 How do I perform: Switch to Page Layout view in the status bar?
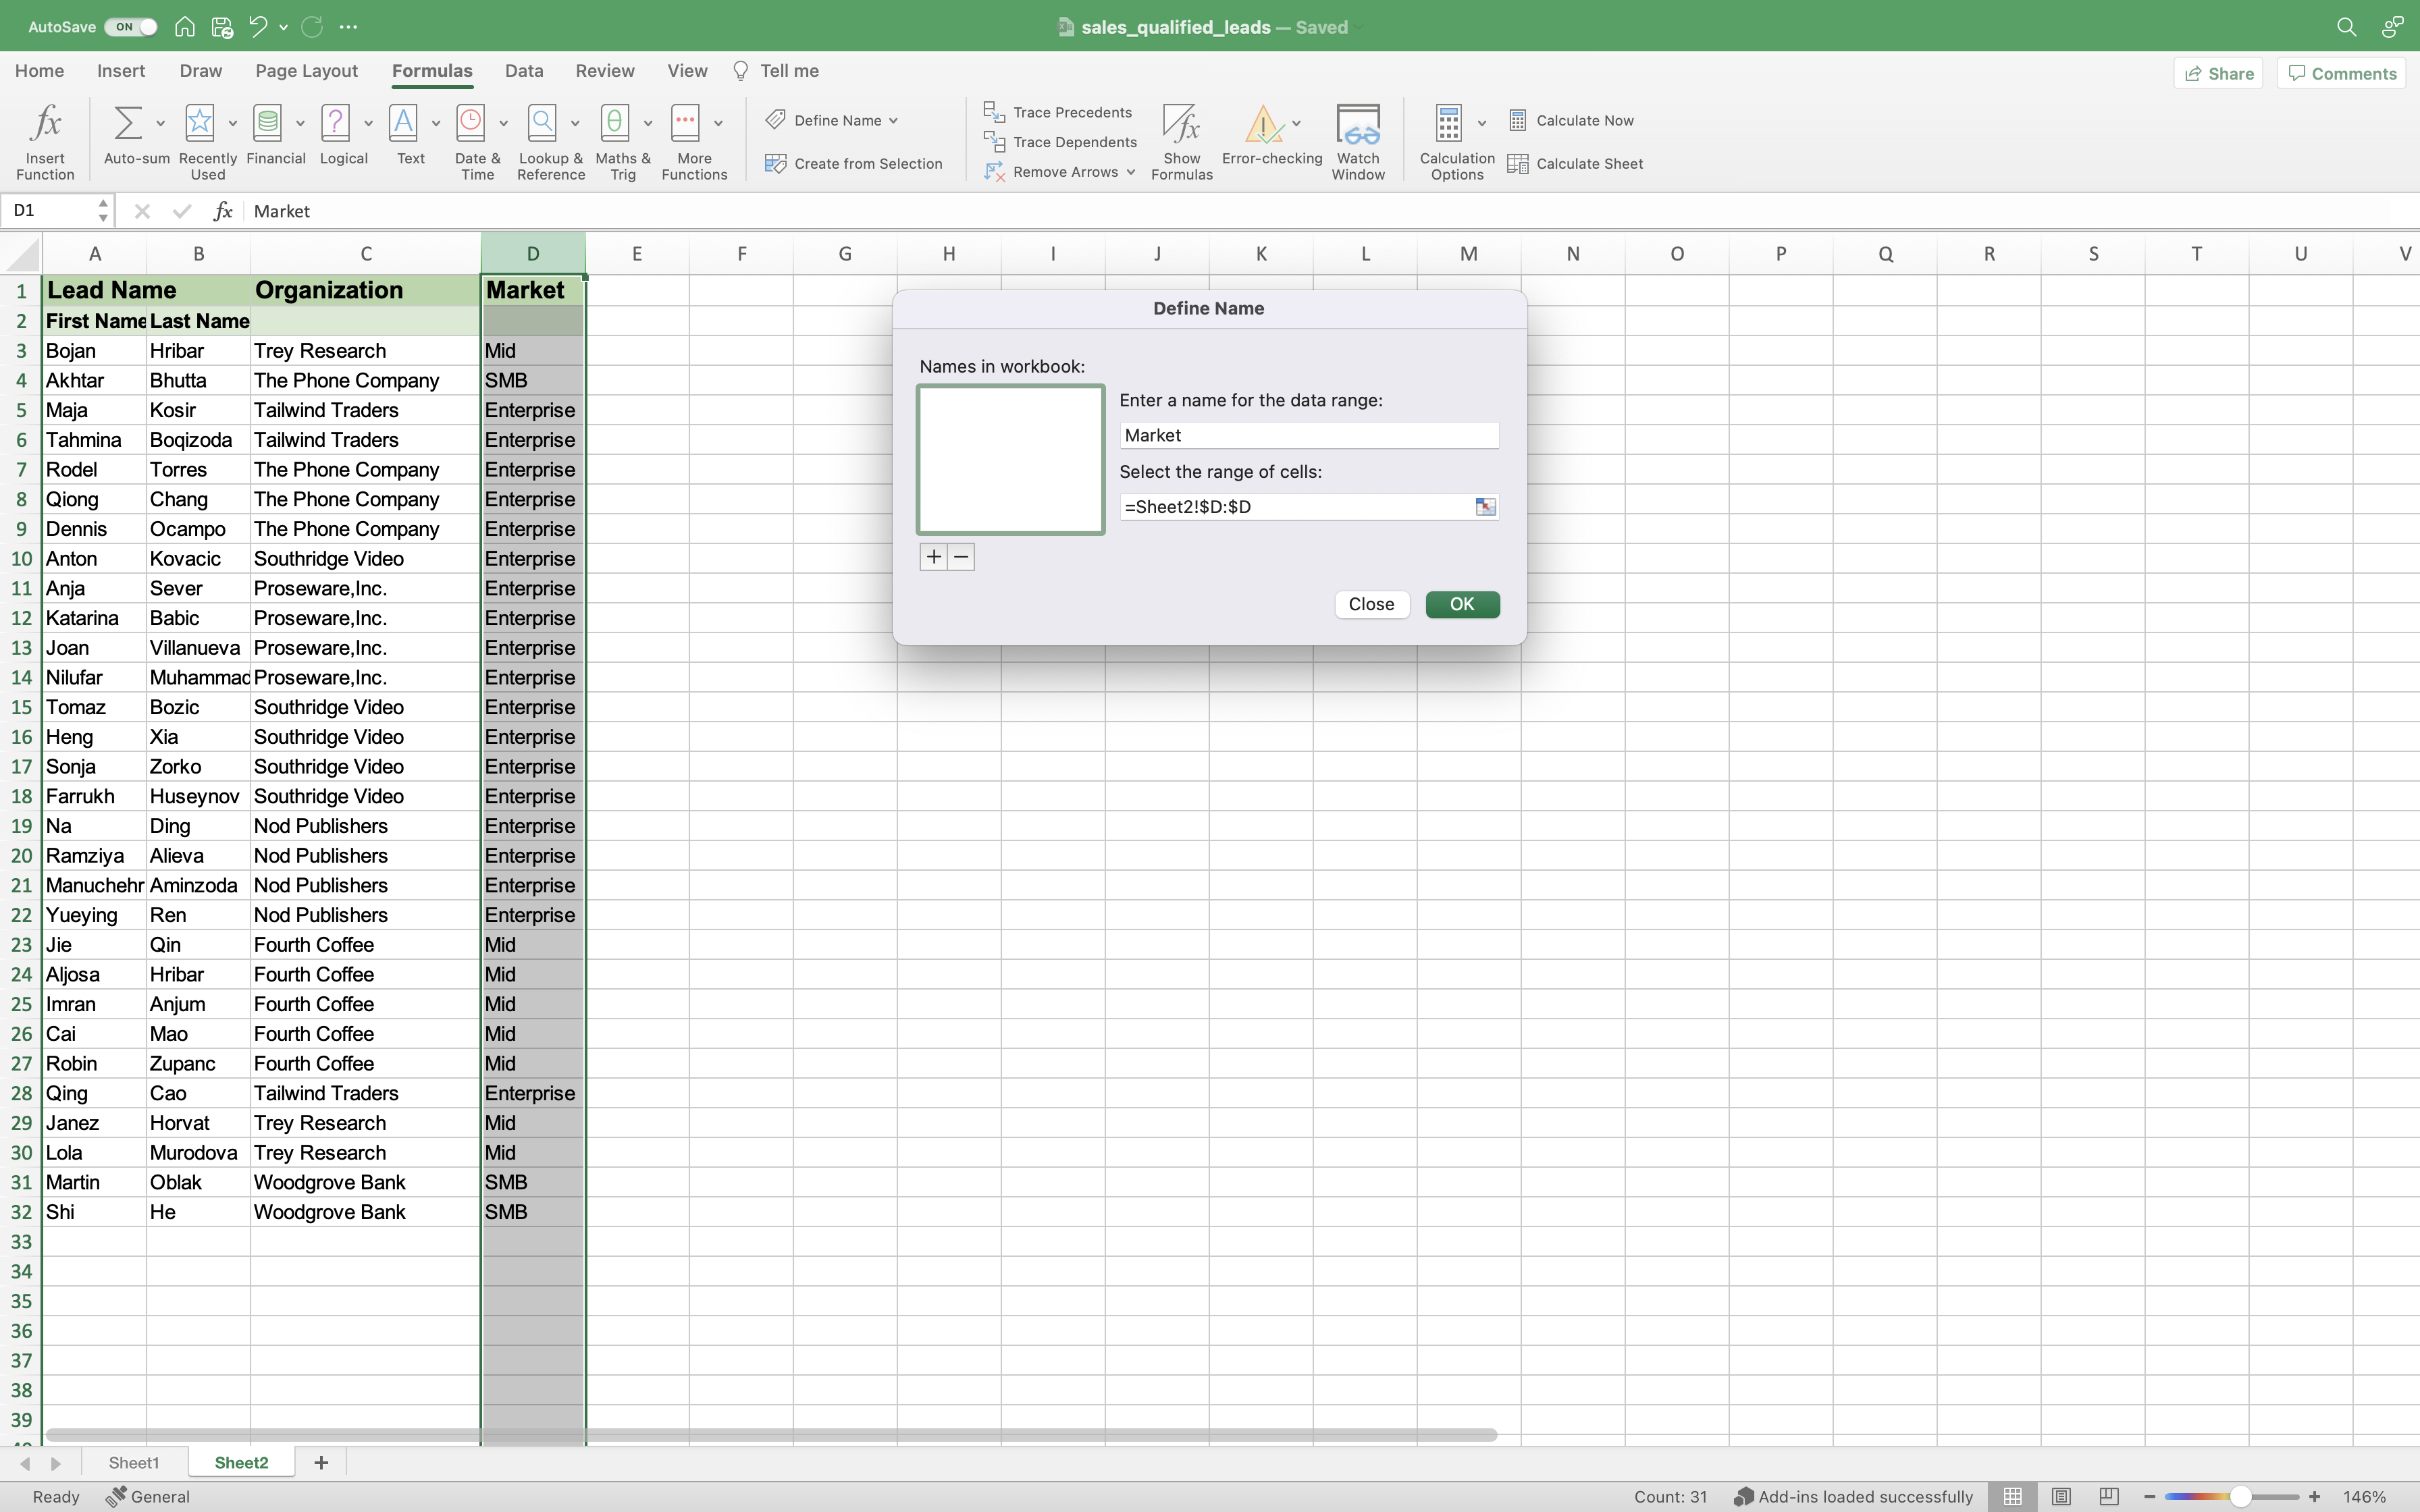2061,1496
